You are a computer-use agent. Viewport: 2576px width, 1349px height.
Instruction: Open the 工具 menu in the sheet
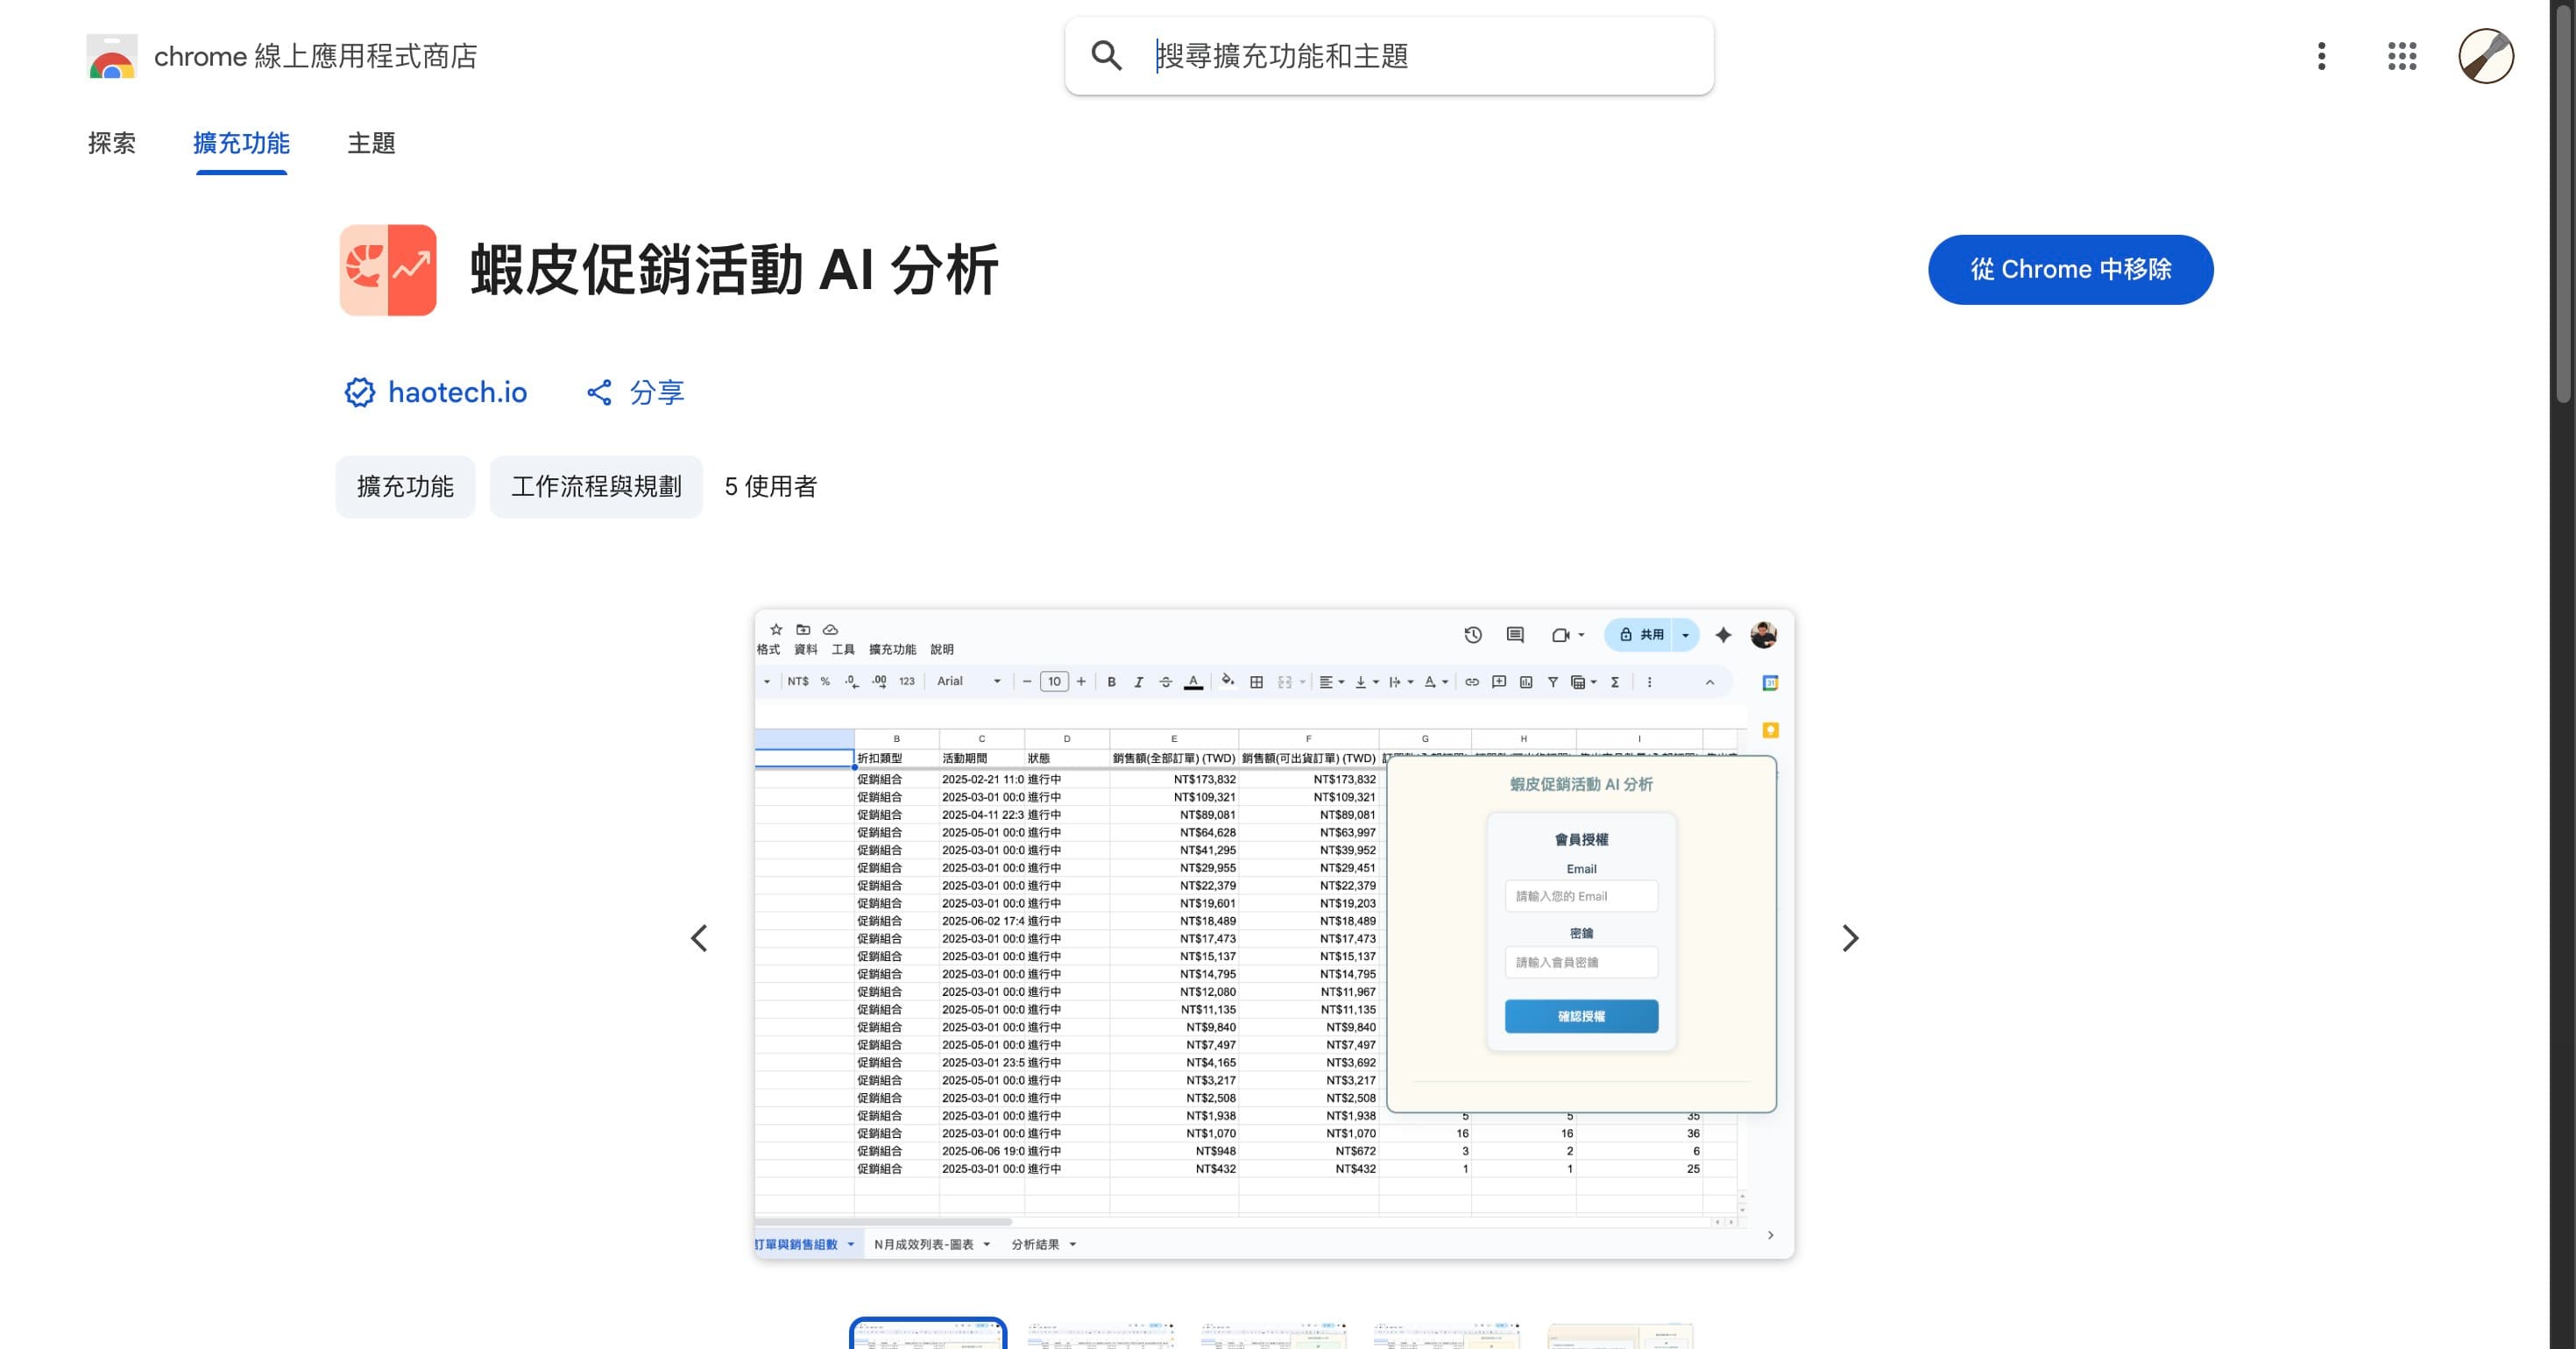pyautogui.click(x=842, y=648)
